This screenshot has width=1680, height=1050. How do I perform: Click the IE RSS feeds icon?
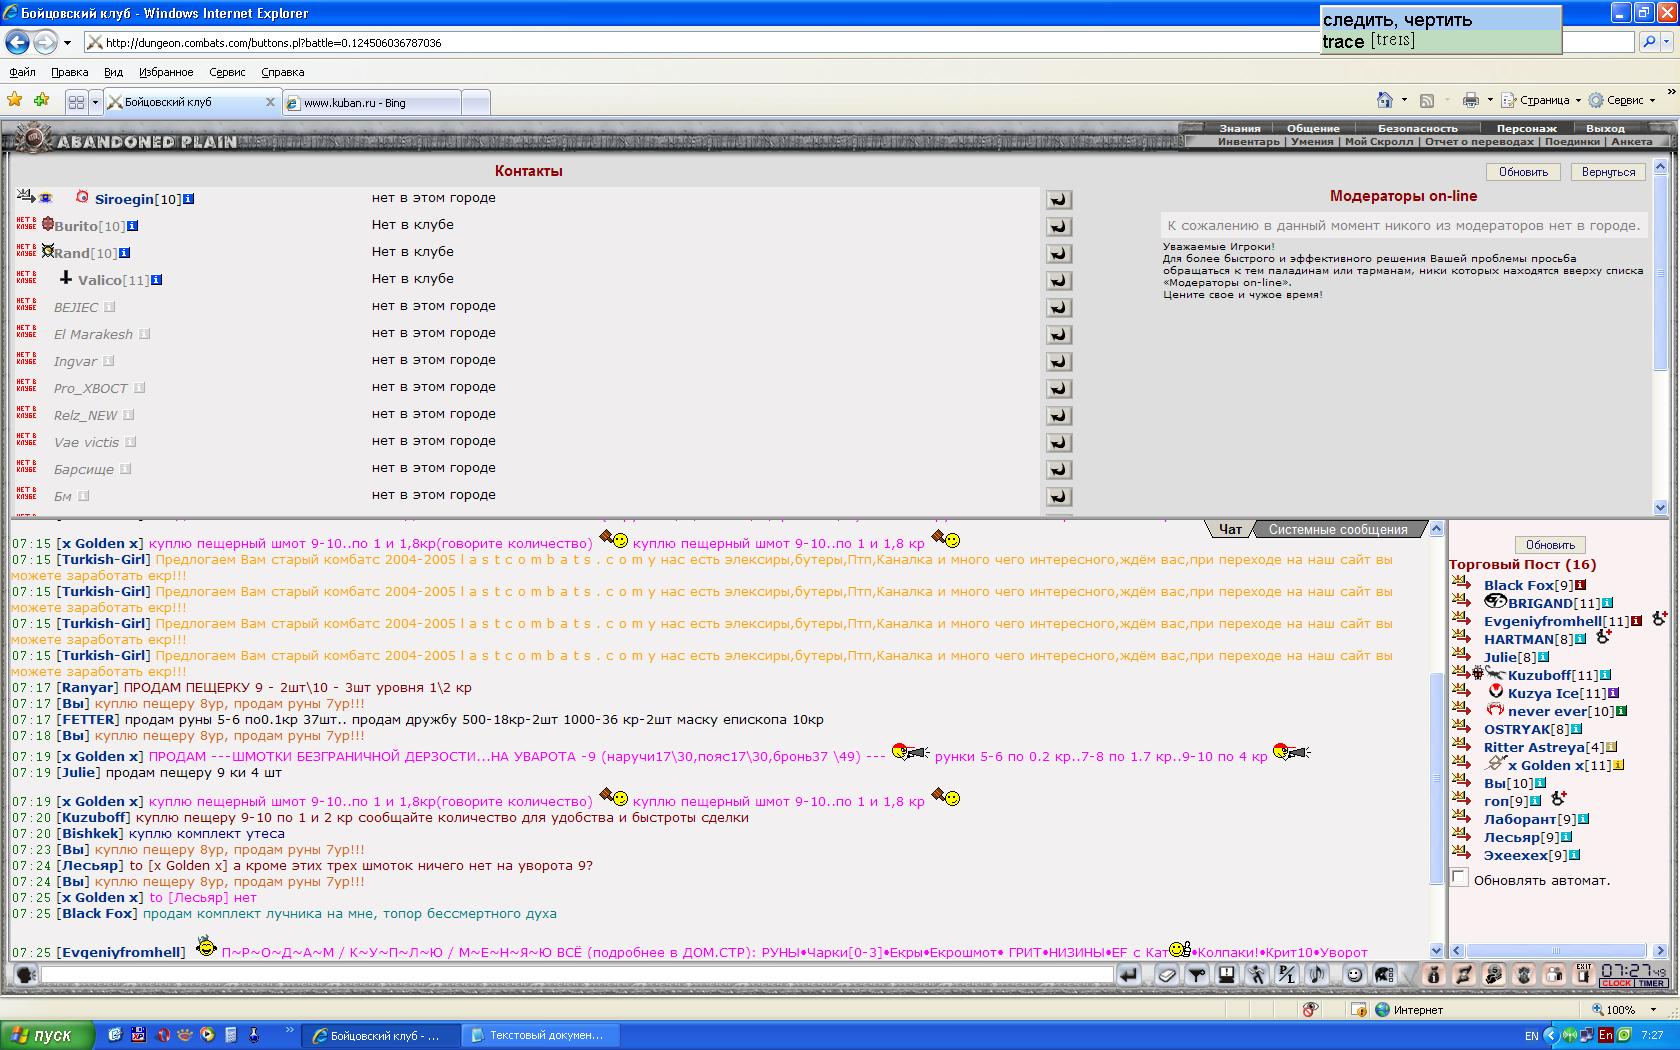(x=1427, y=100)
